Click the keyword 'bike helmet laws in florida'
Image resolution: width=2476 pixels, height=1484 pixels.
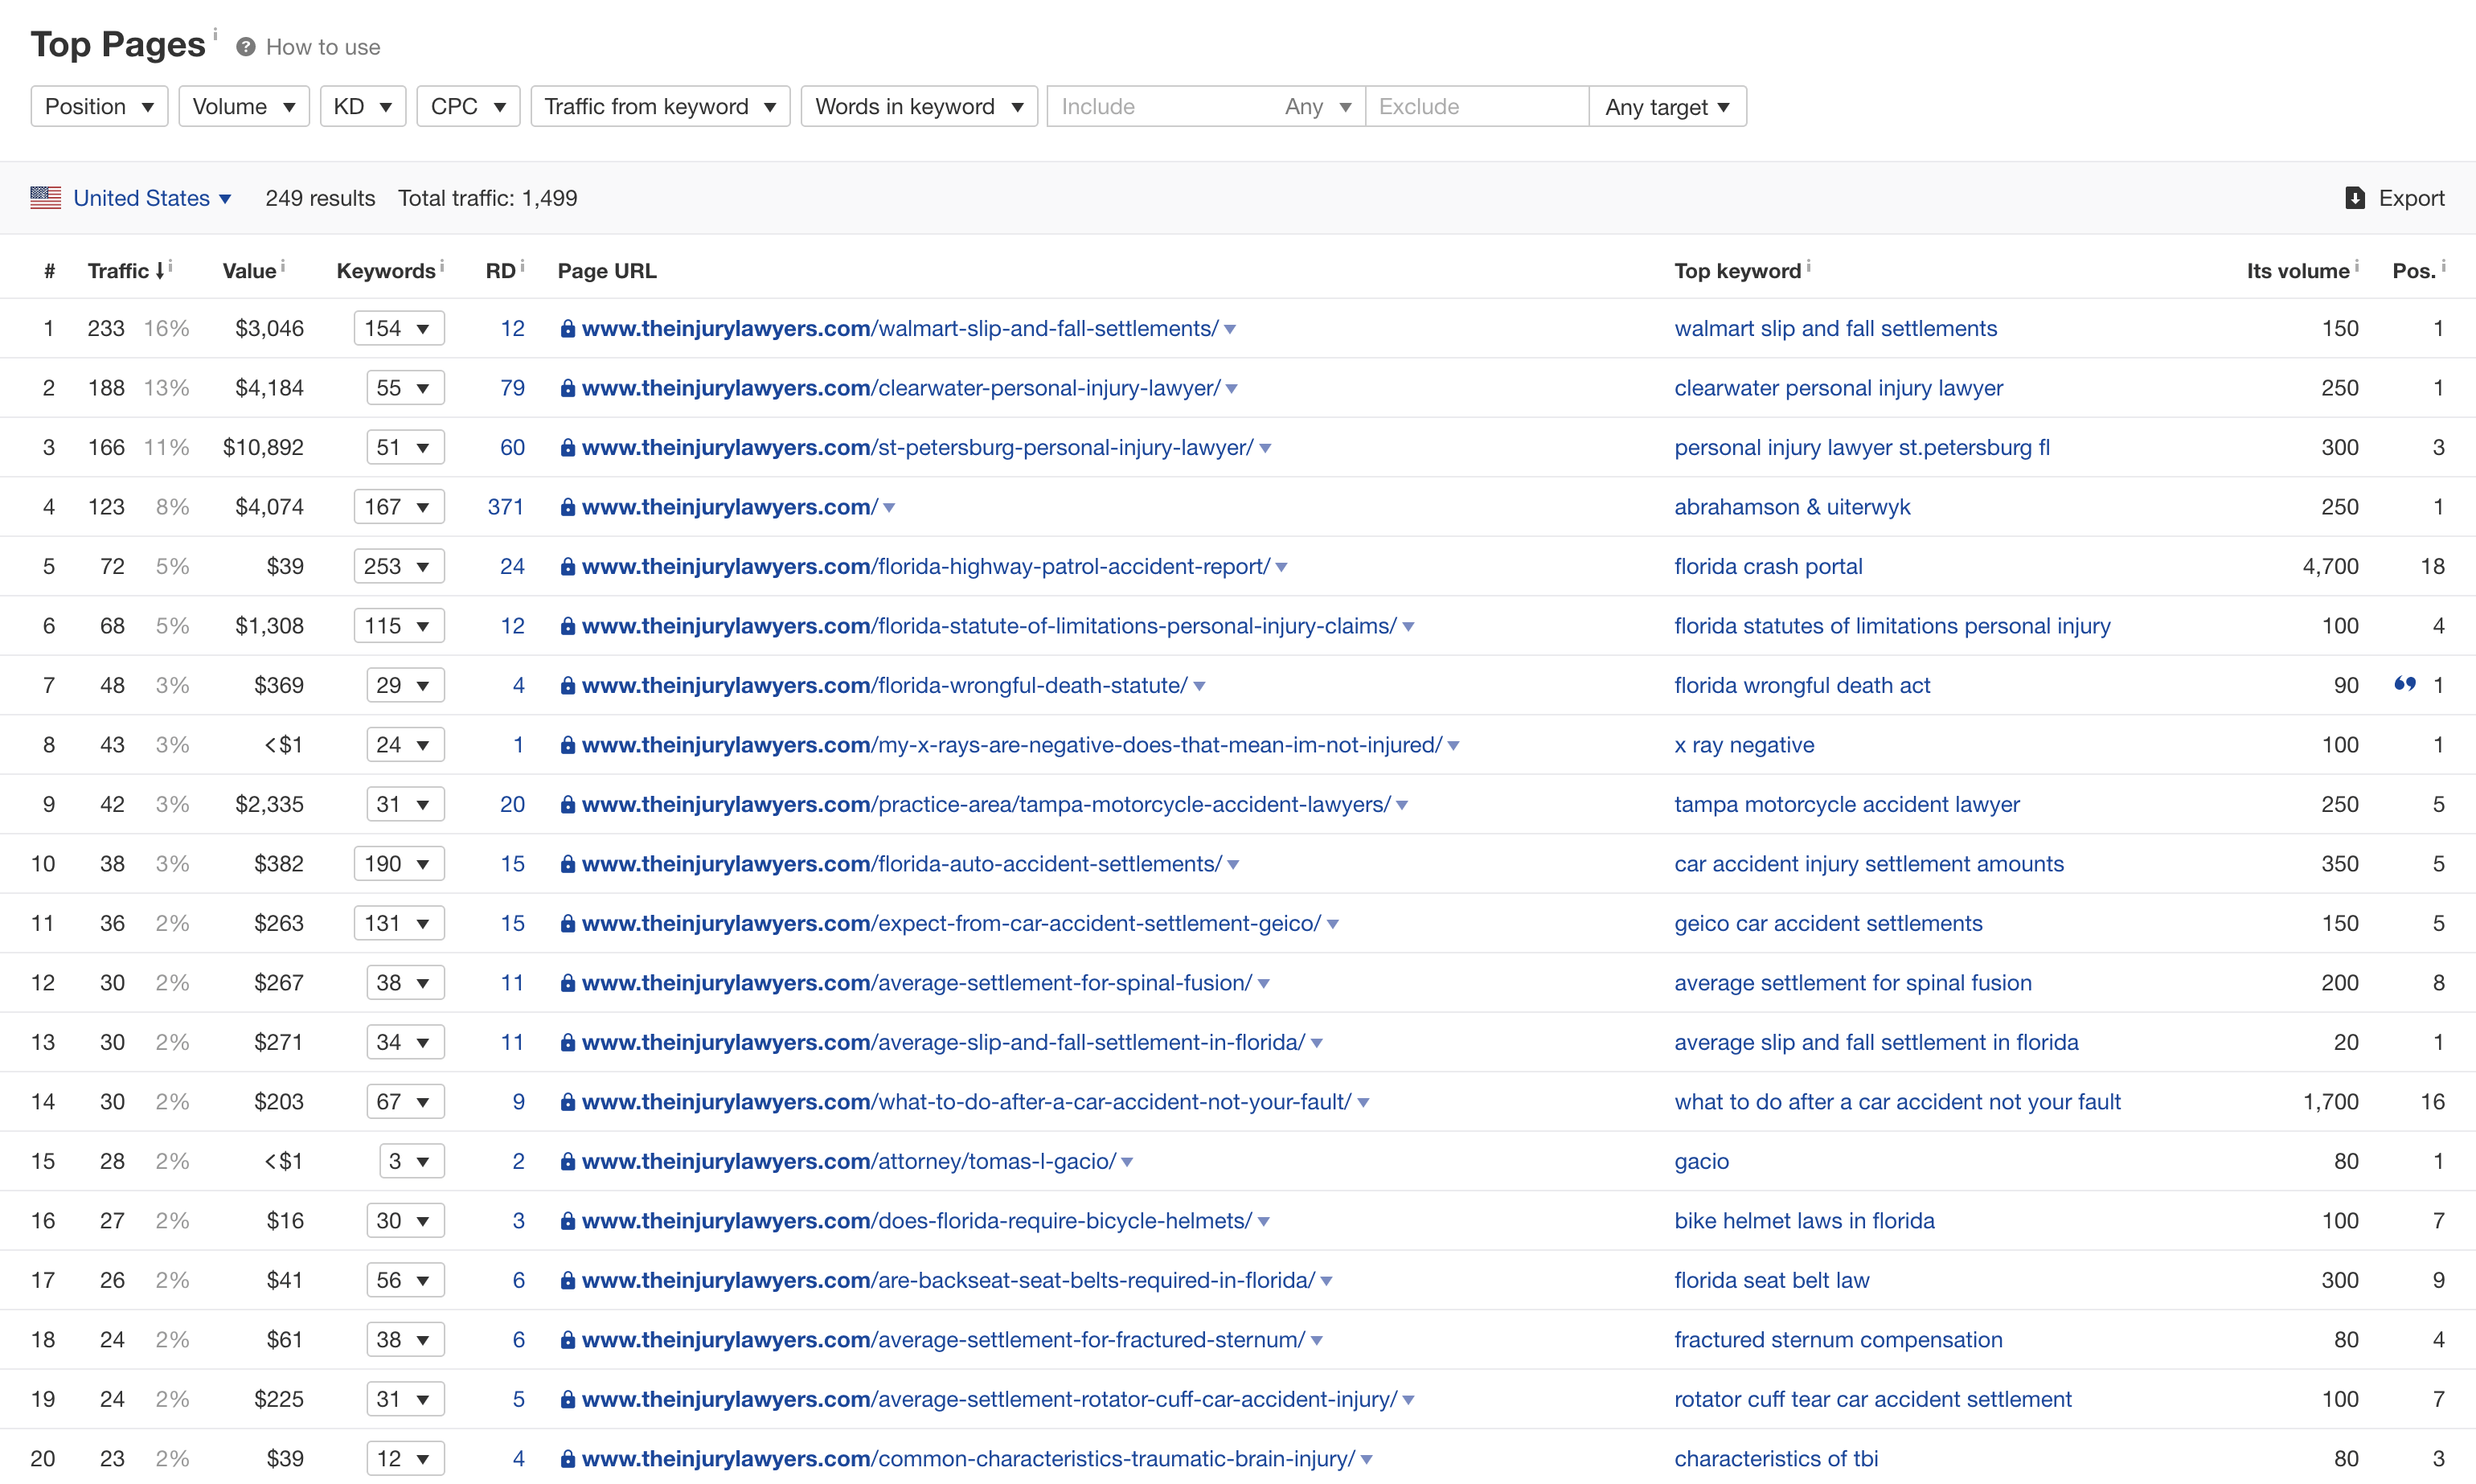(x=1805, y=1221)
